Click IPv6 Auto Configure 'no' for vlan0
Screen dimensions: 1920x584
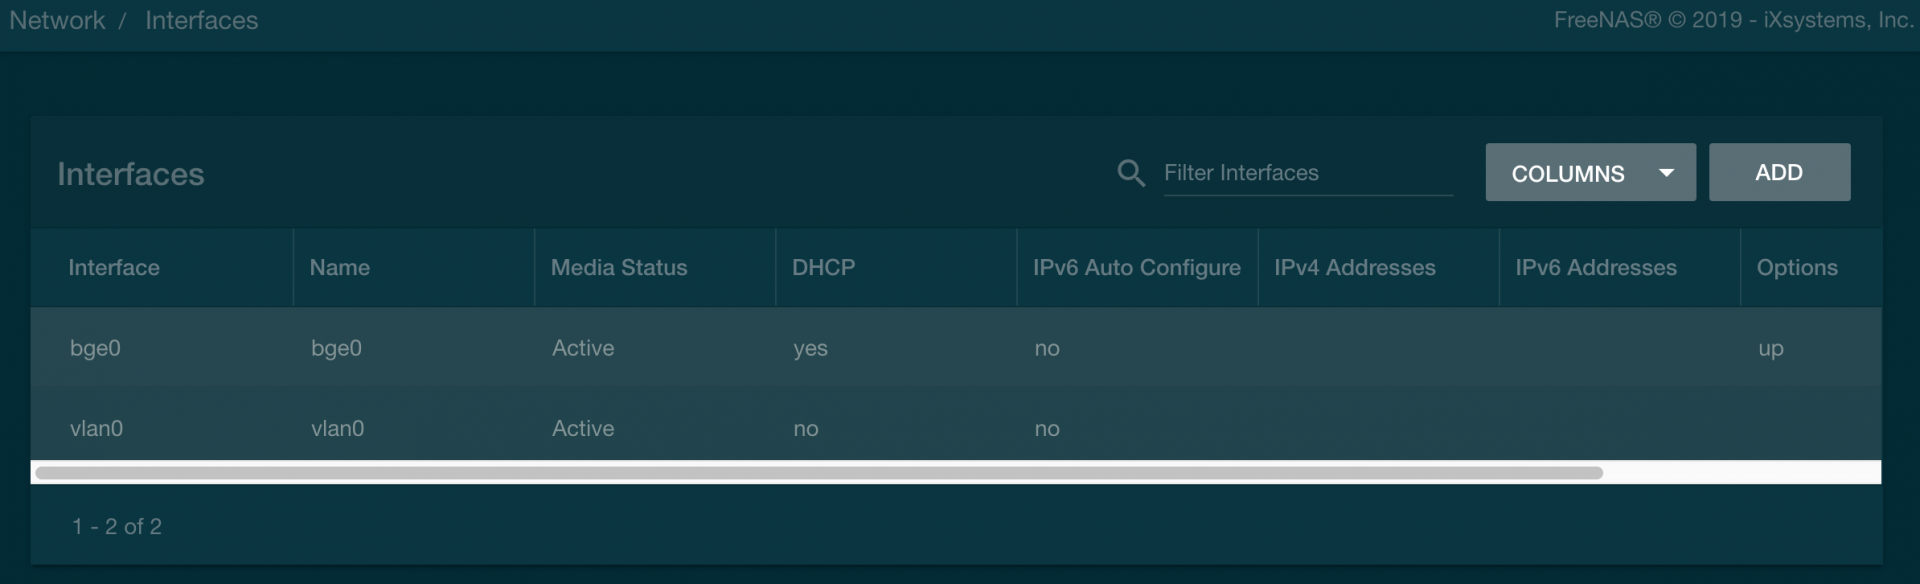tap(1046, 429)
